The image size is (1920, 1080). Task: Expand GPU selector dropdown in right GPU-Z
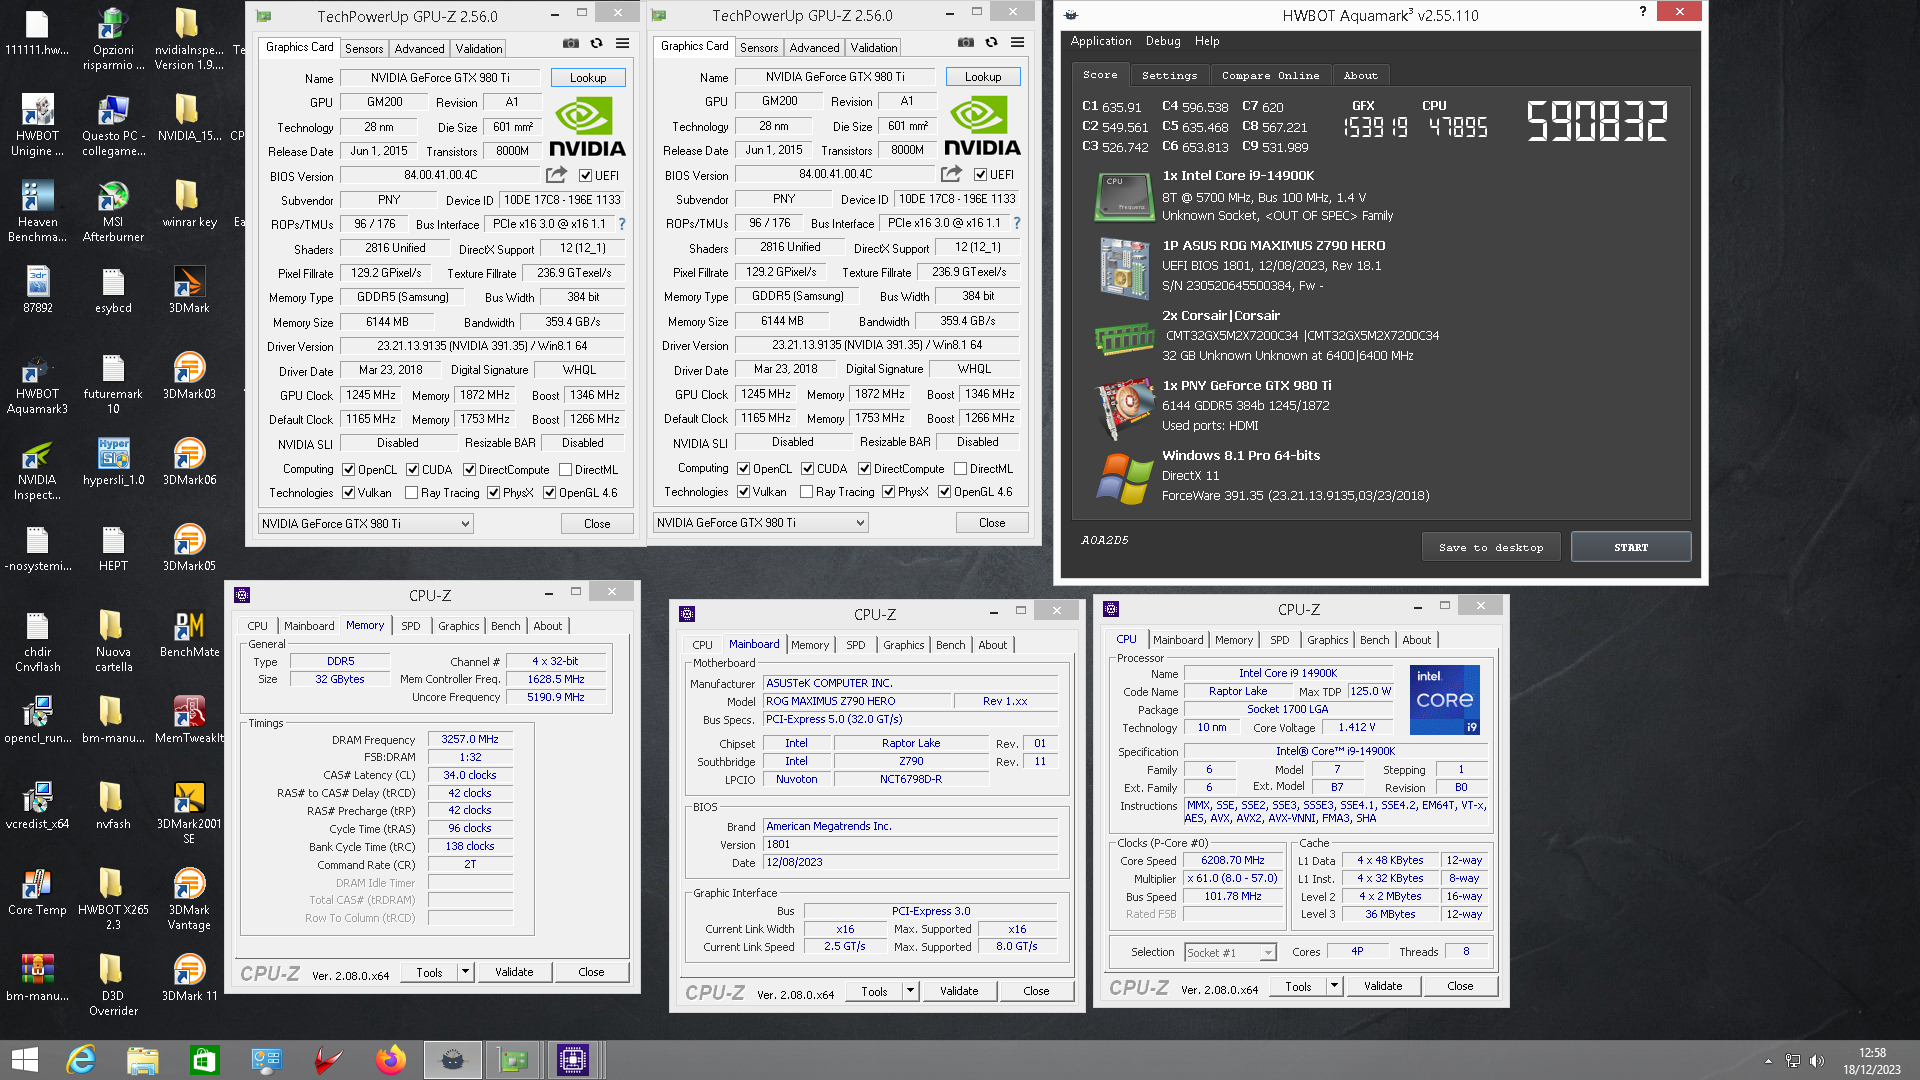860,523
